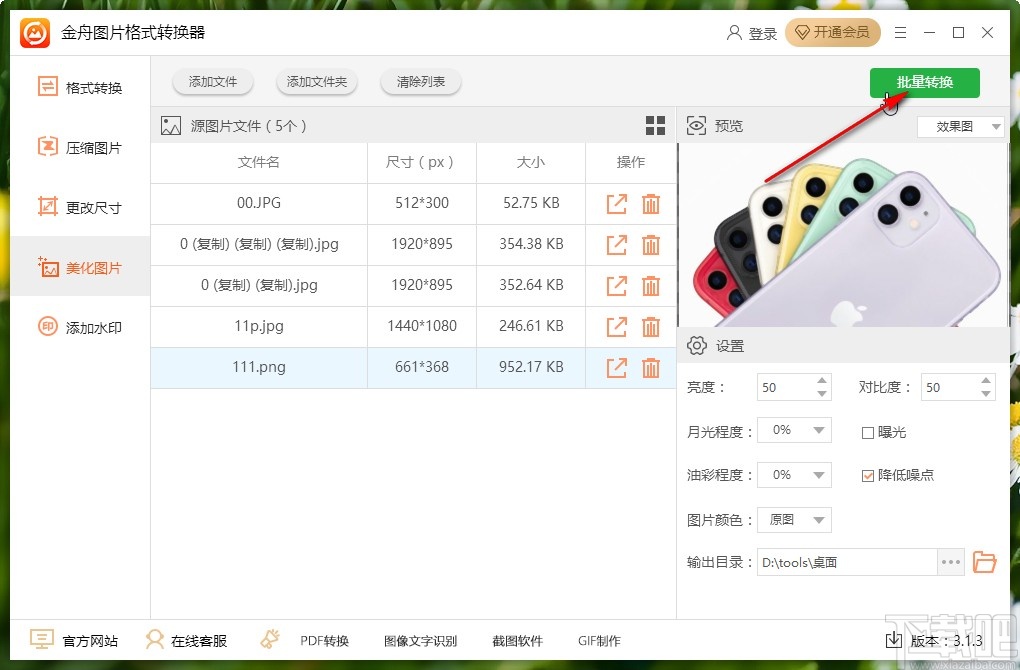Browse output directory with ellipsis button

[950, 562]
